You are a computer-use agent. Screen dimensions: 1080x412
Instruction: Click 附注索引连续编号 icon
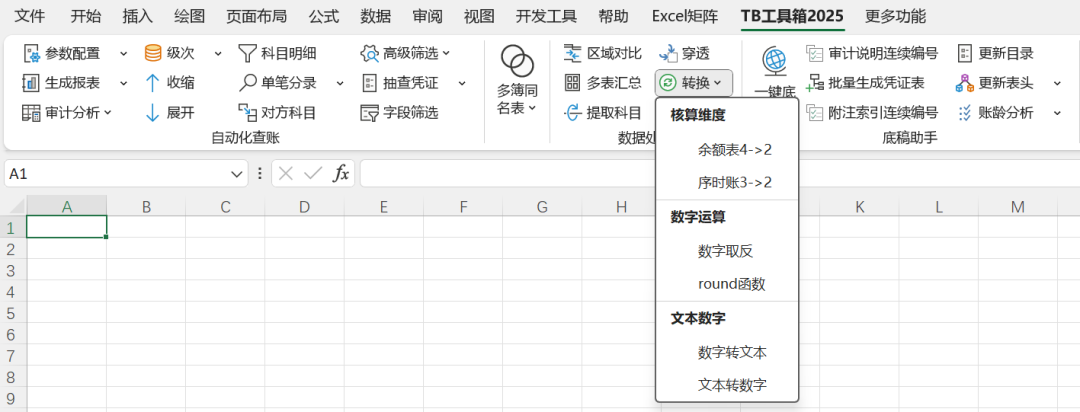tap(815, 113)
